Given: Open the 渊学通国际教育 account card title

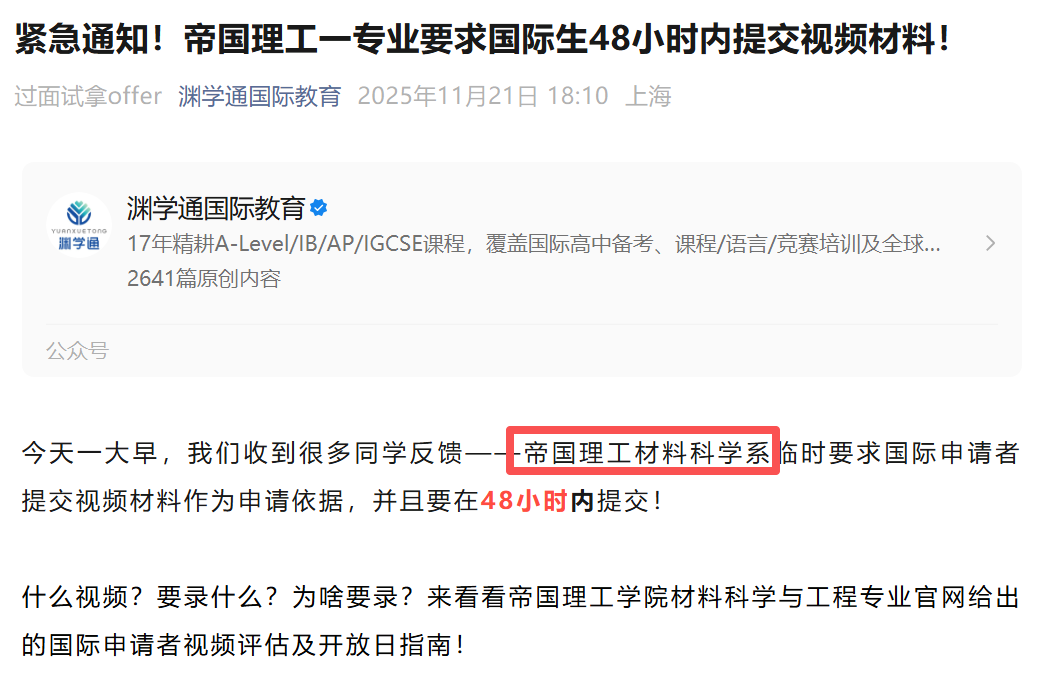Looking at the screenshot, I should point(216,208).
